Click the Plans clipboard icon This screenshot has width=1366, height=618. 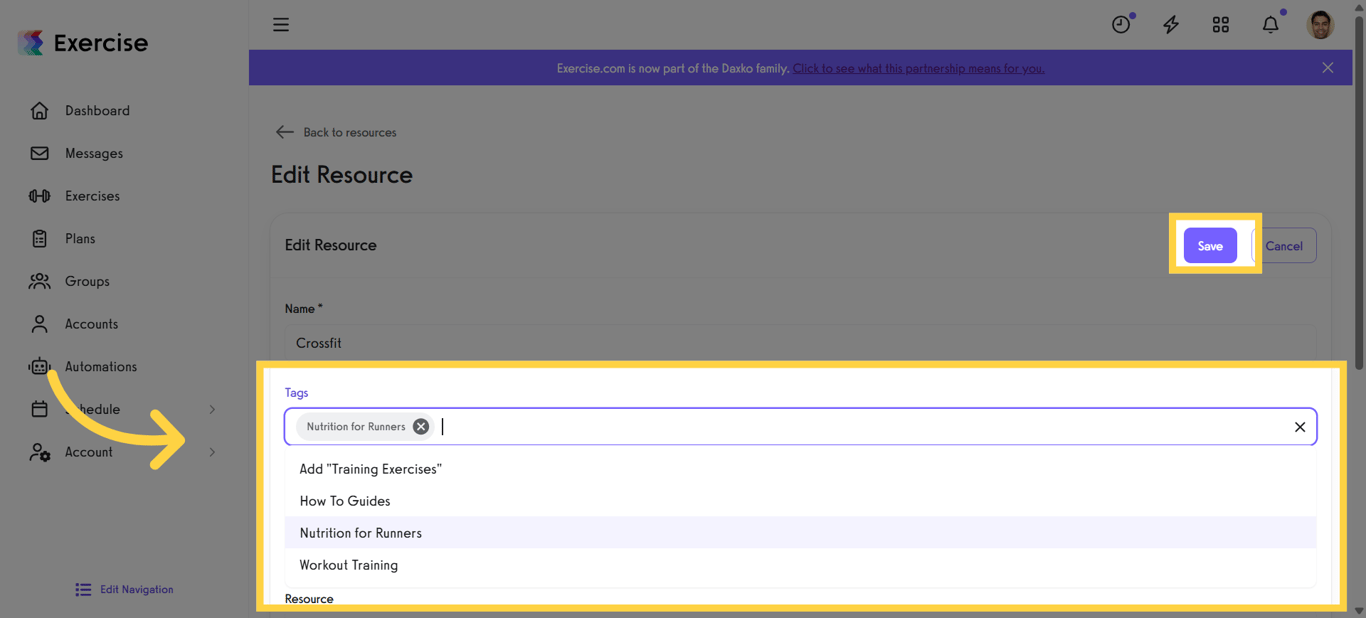(x=39, y=239)
